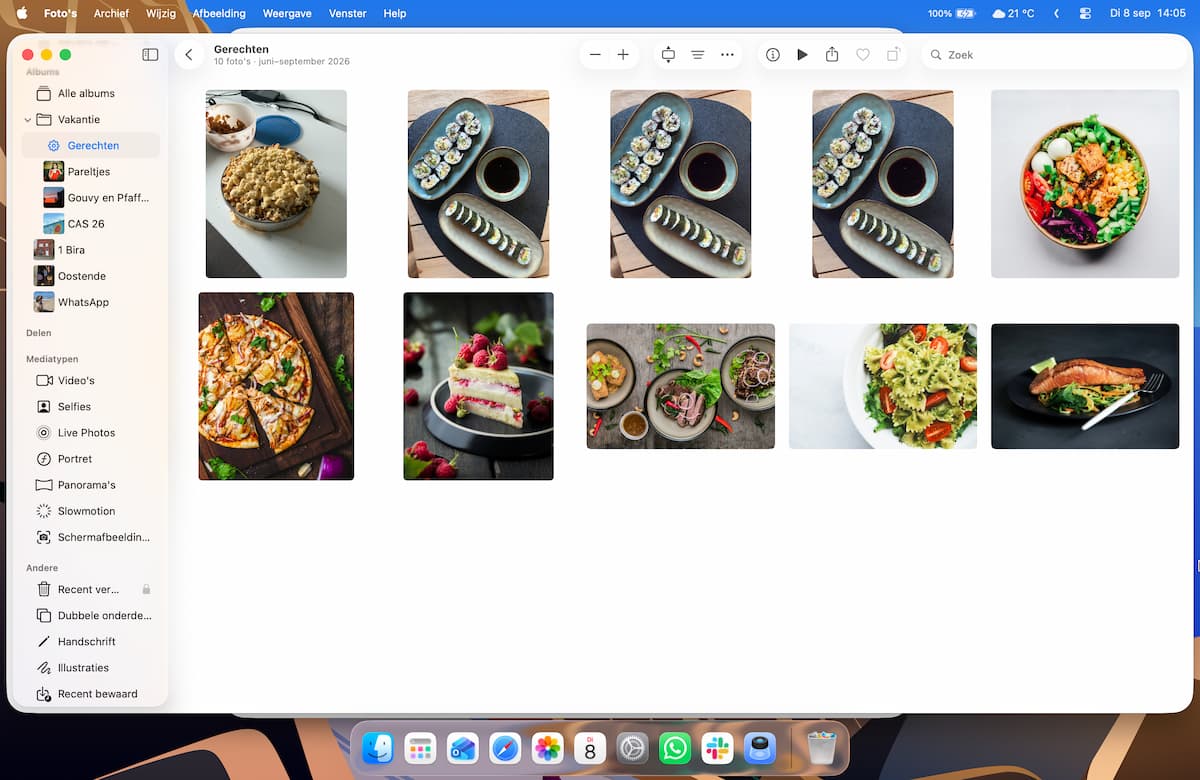
Task: Go back using the toolbar back chevron
Action: pos(189,55)
